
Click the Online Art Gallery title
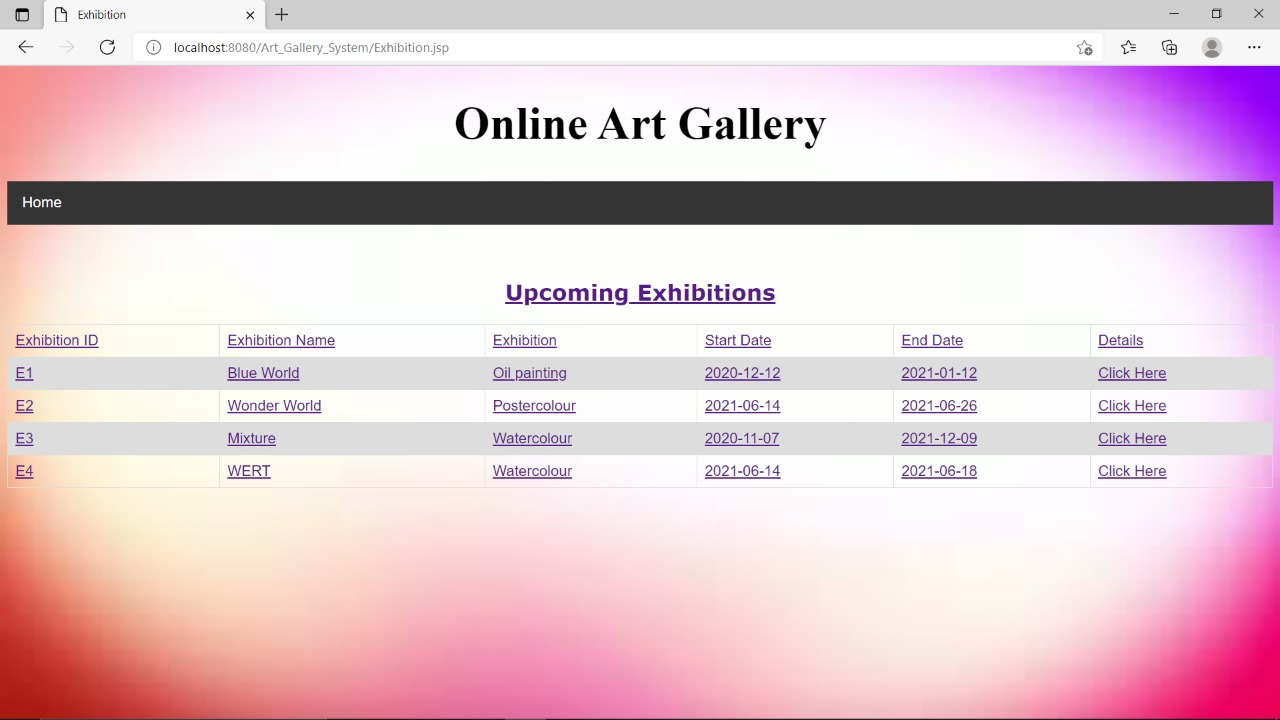click(x=640, y=124)
